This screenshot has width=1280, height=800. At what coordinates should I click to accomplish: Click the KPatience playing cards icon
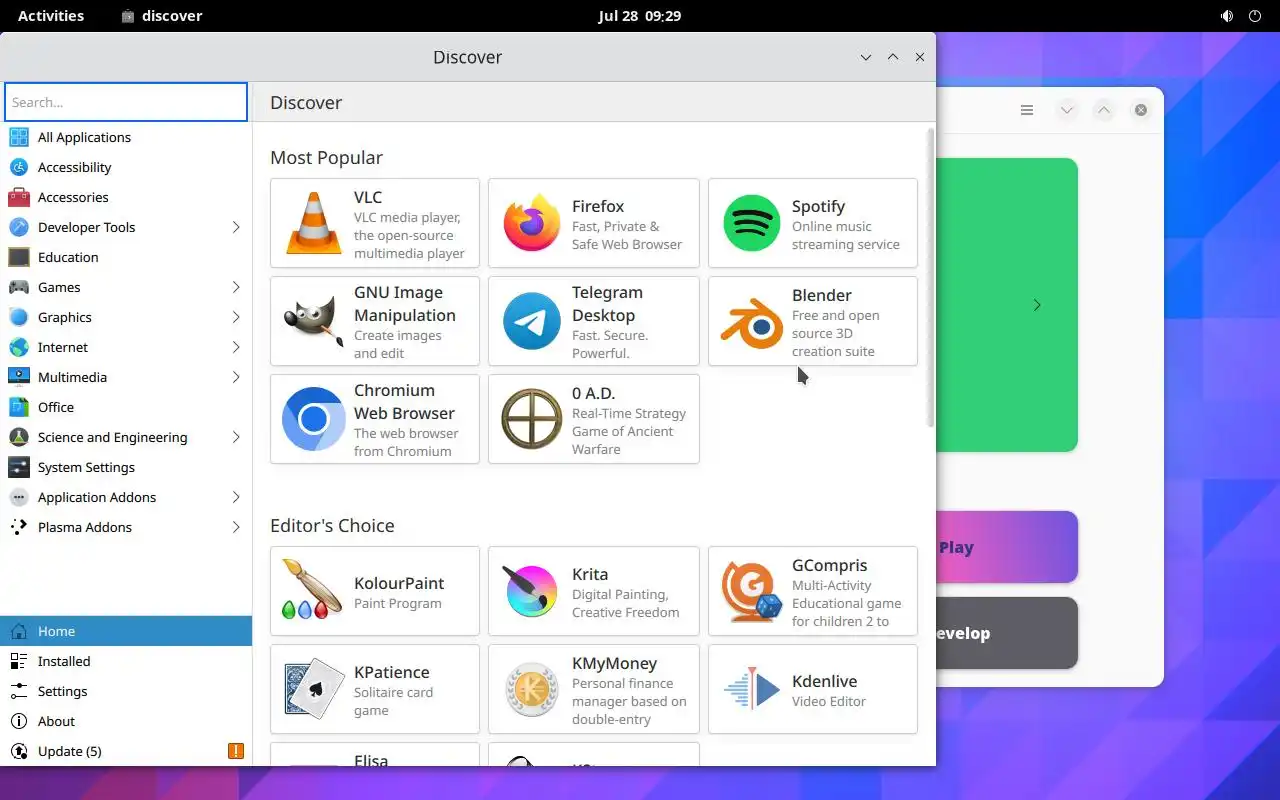[314, 689]
